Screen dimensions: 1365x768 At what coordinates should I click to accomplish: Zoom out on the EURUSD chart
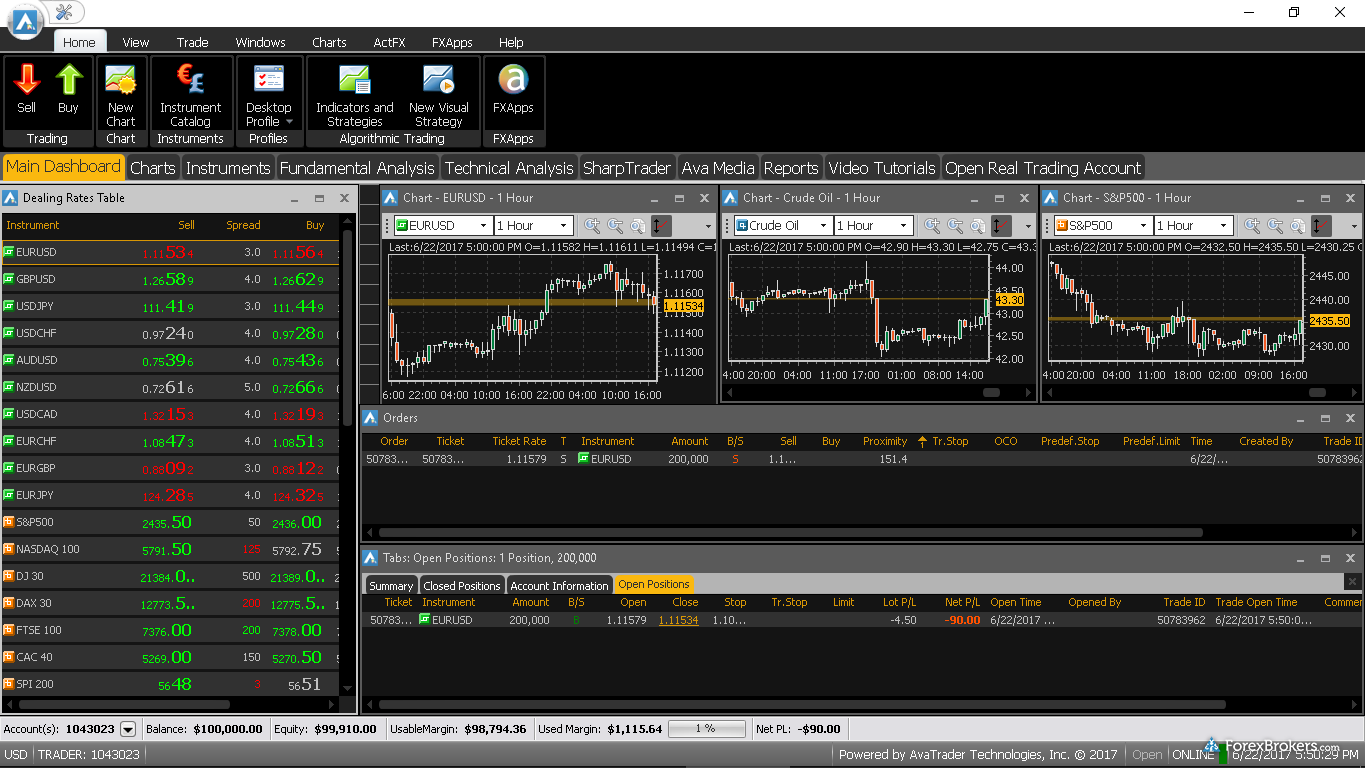click(x=615, y=226)
